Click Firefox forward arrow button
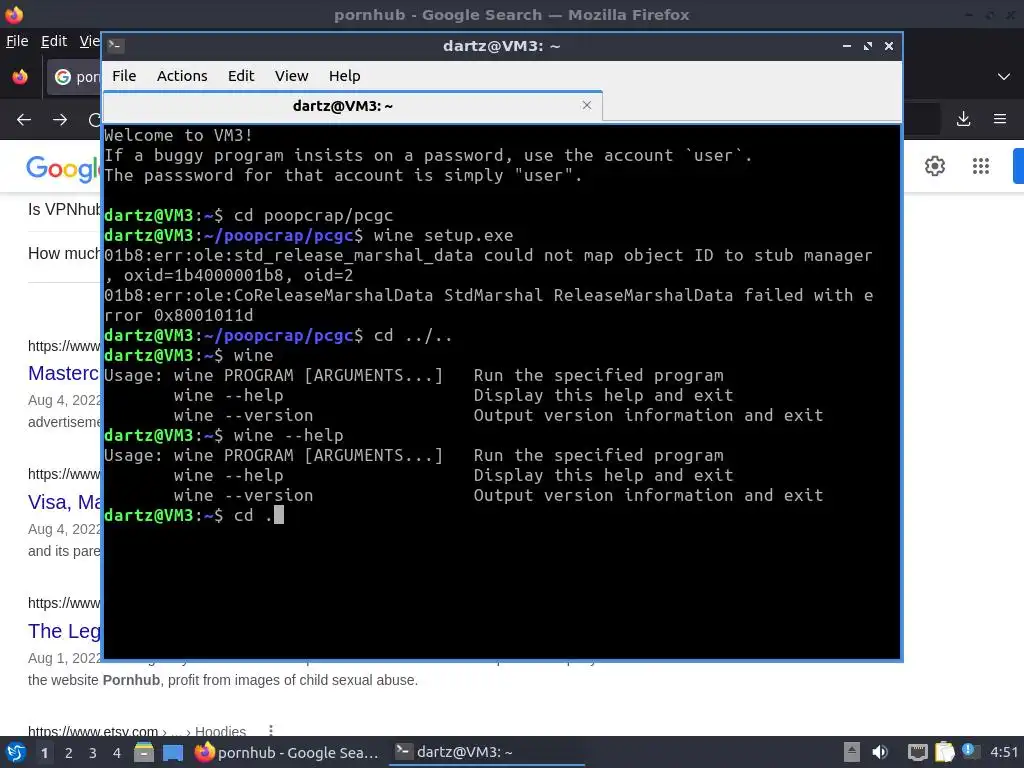 60,120
